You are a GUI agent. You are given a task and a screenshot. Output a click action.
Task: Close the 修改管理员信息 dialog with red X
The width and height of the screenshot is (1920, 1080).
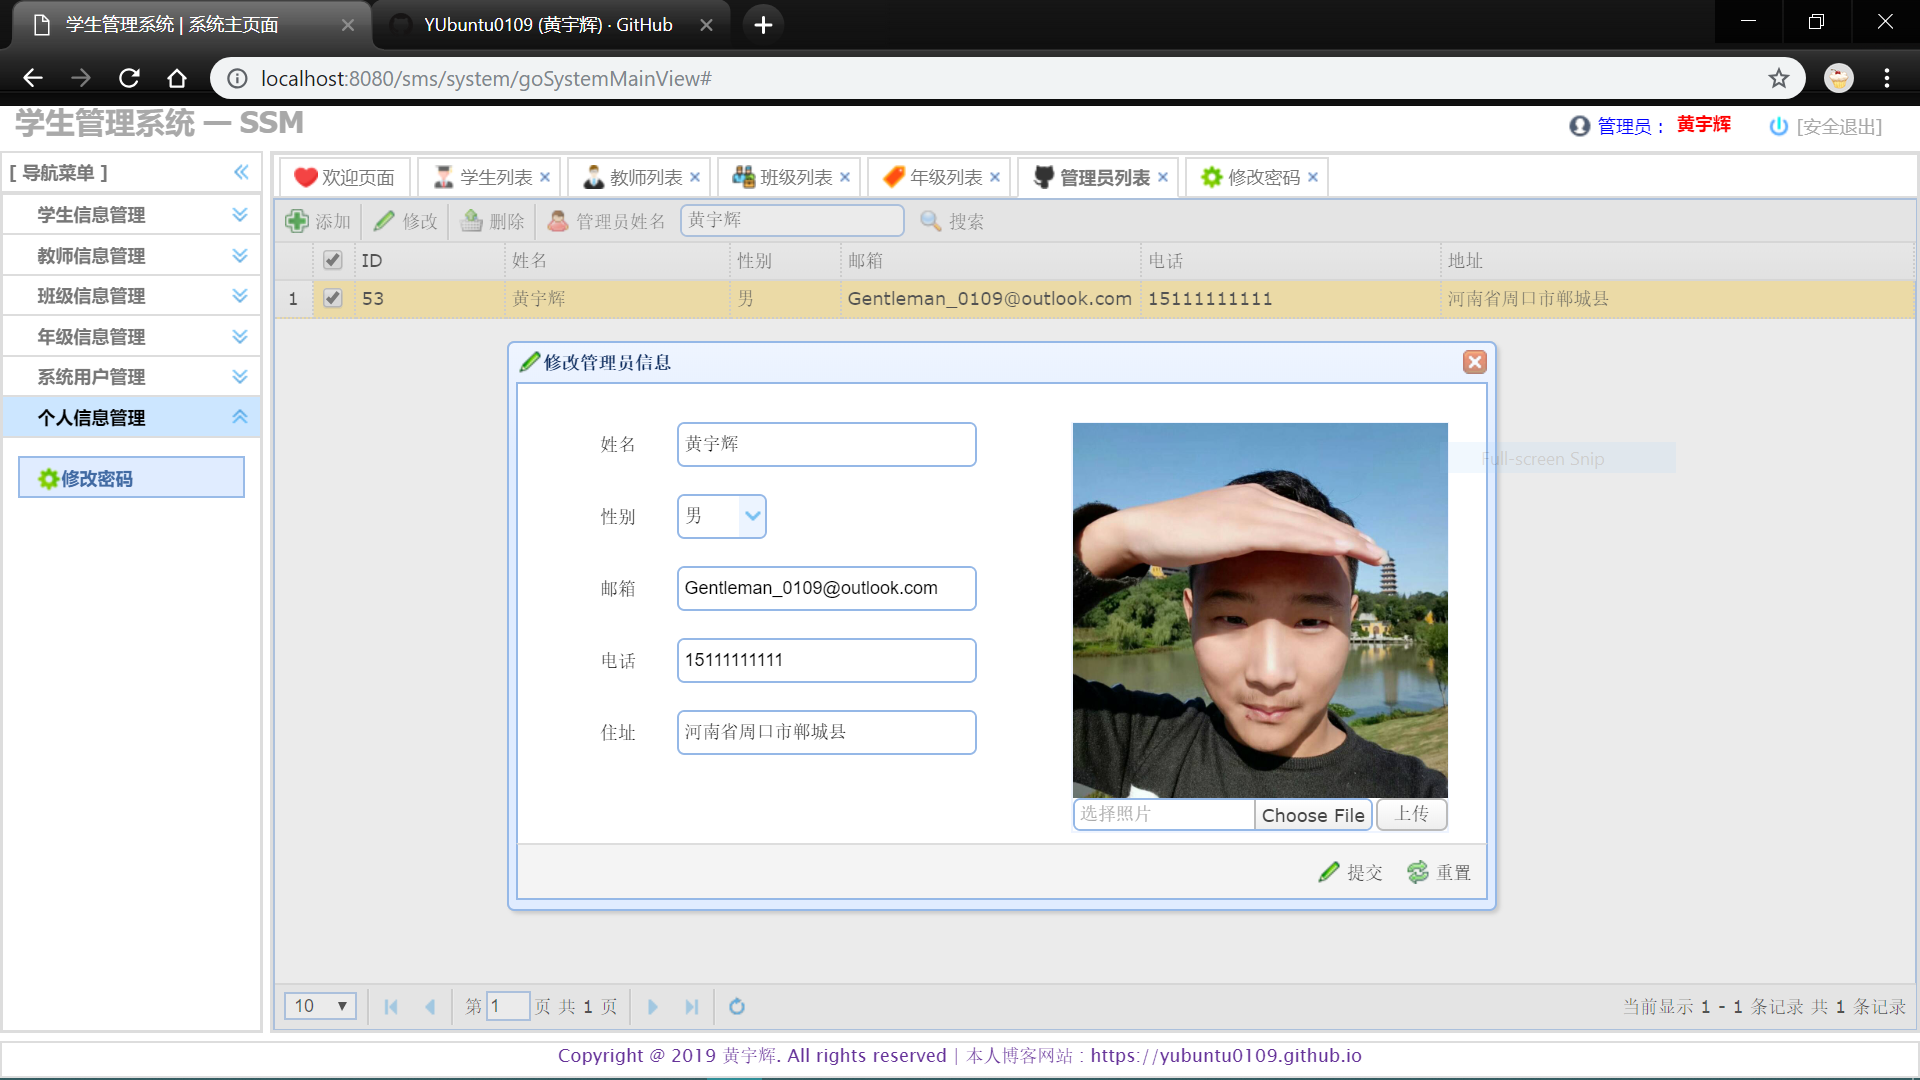(x=1474, y=362)
